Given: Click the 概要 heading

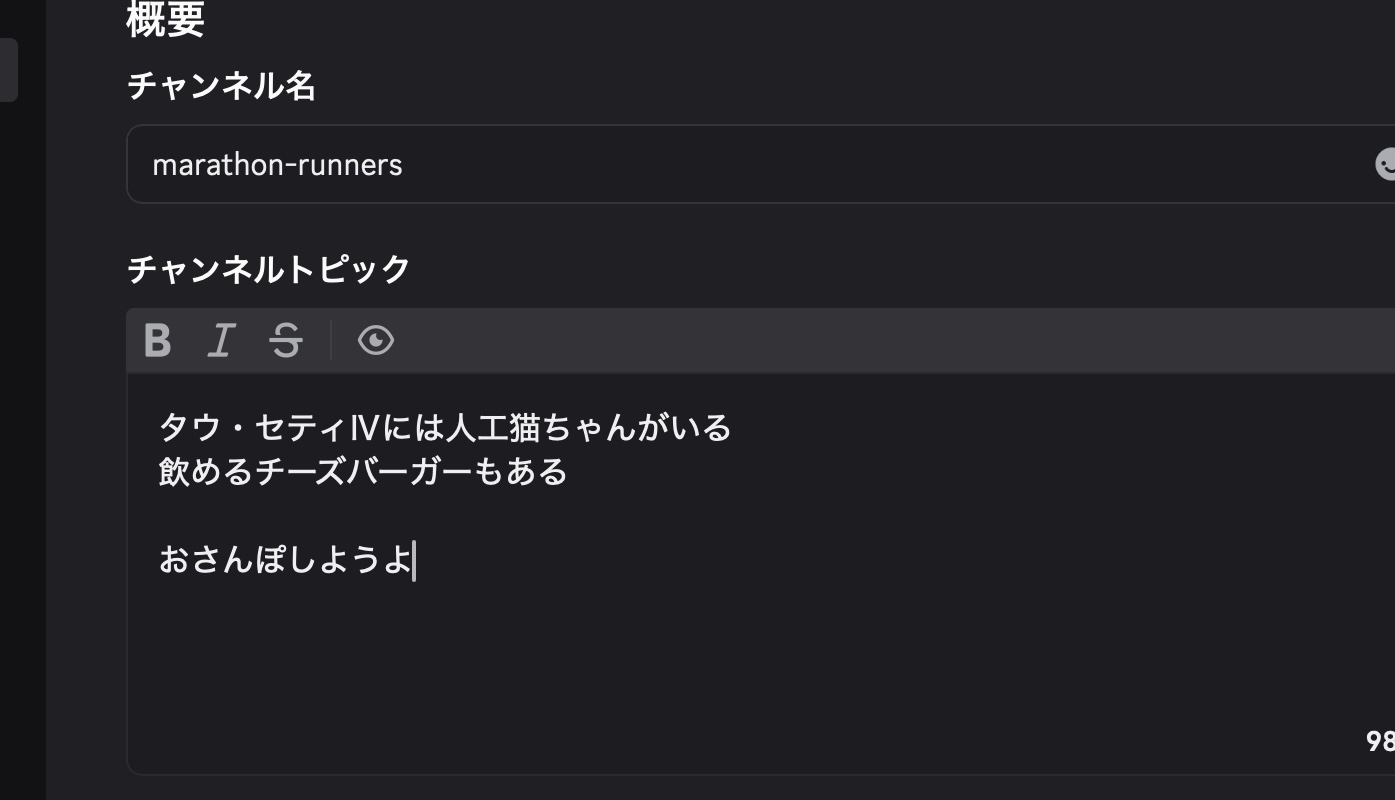Looking at the screenshot, I should coord(166,20).
